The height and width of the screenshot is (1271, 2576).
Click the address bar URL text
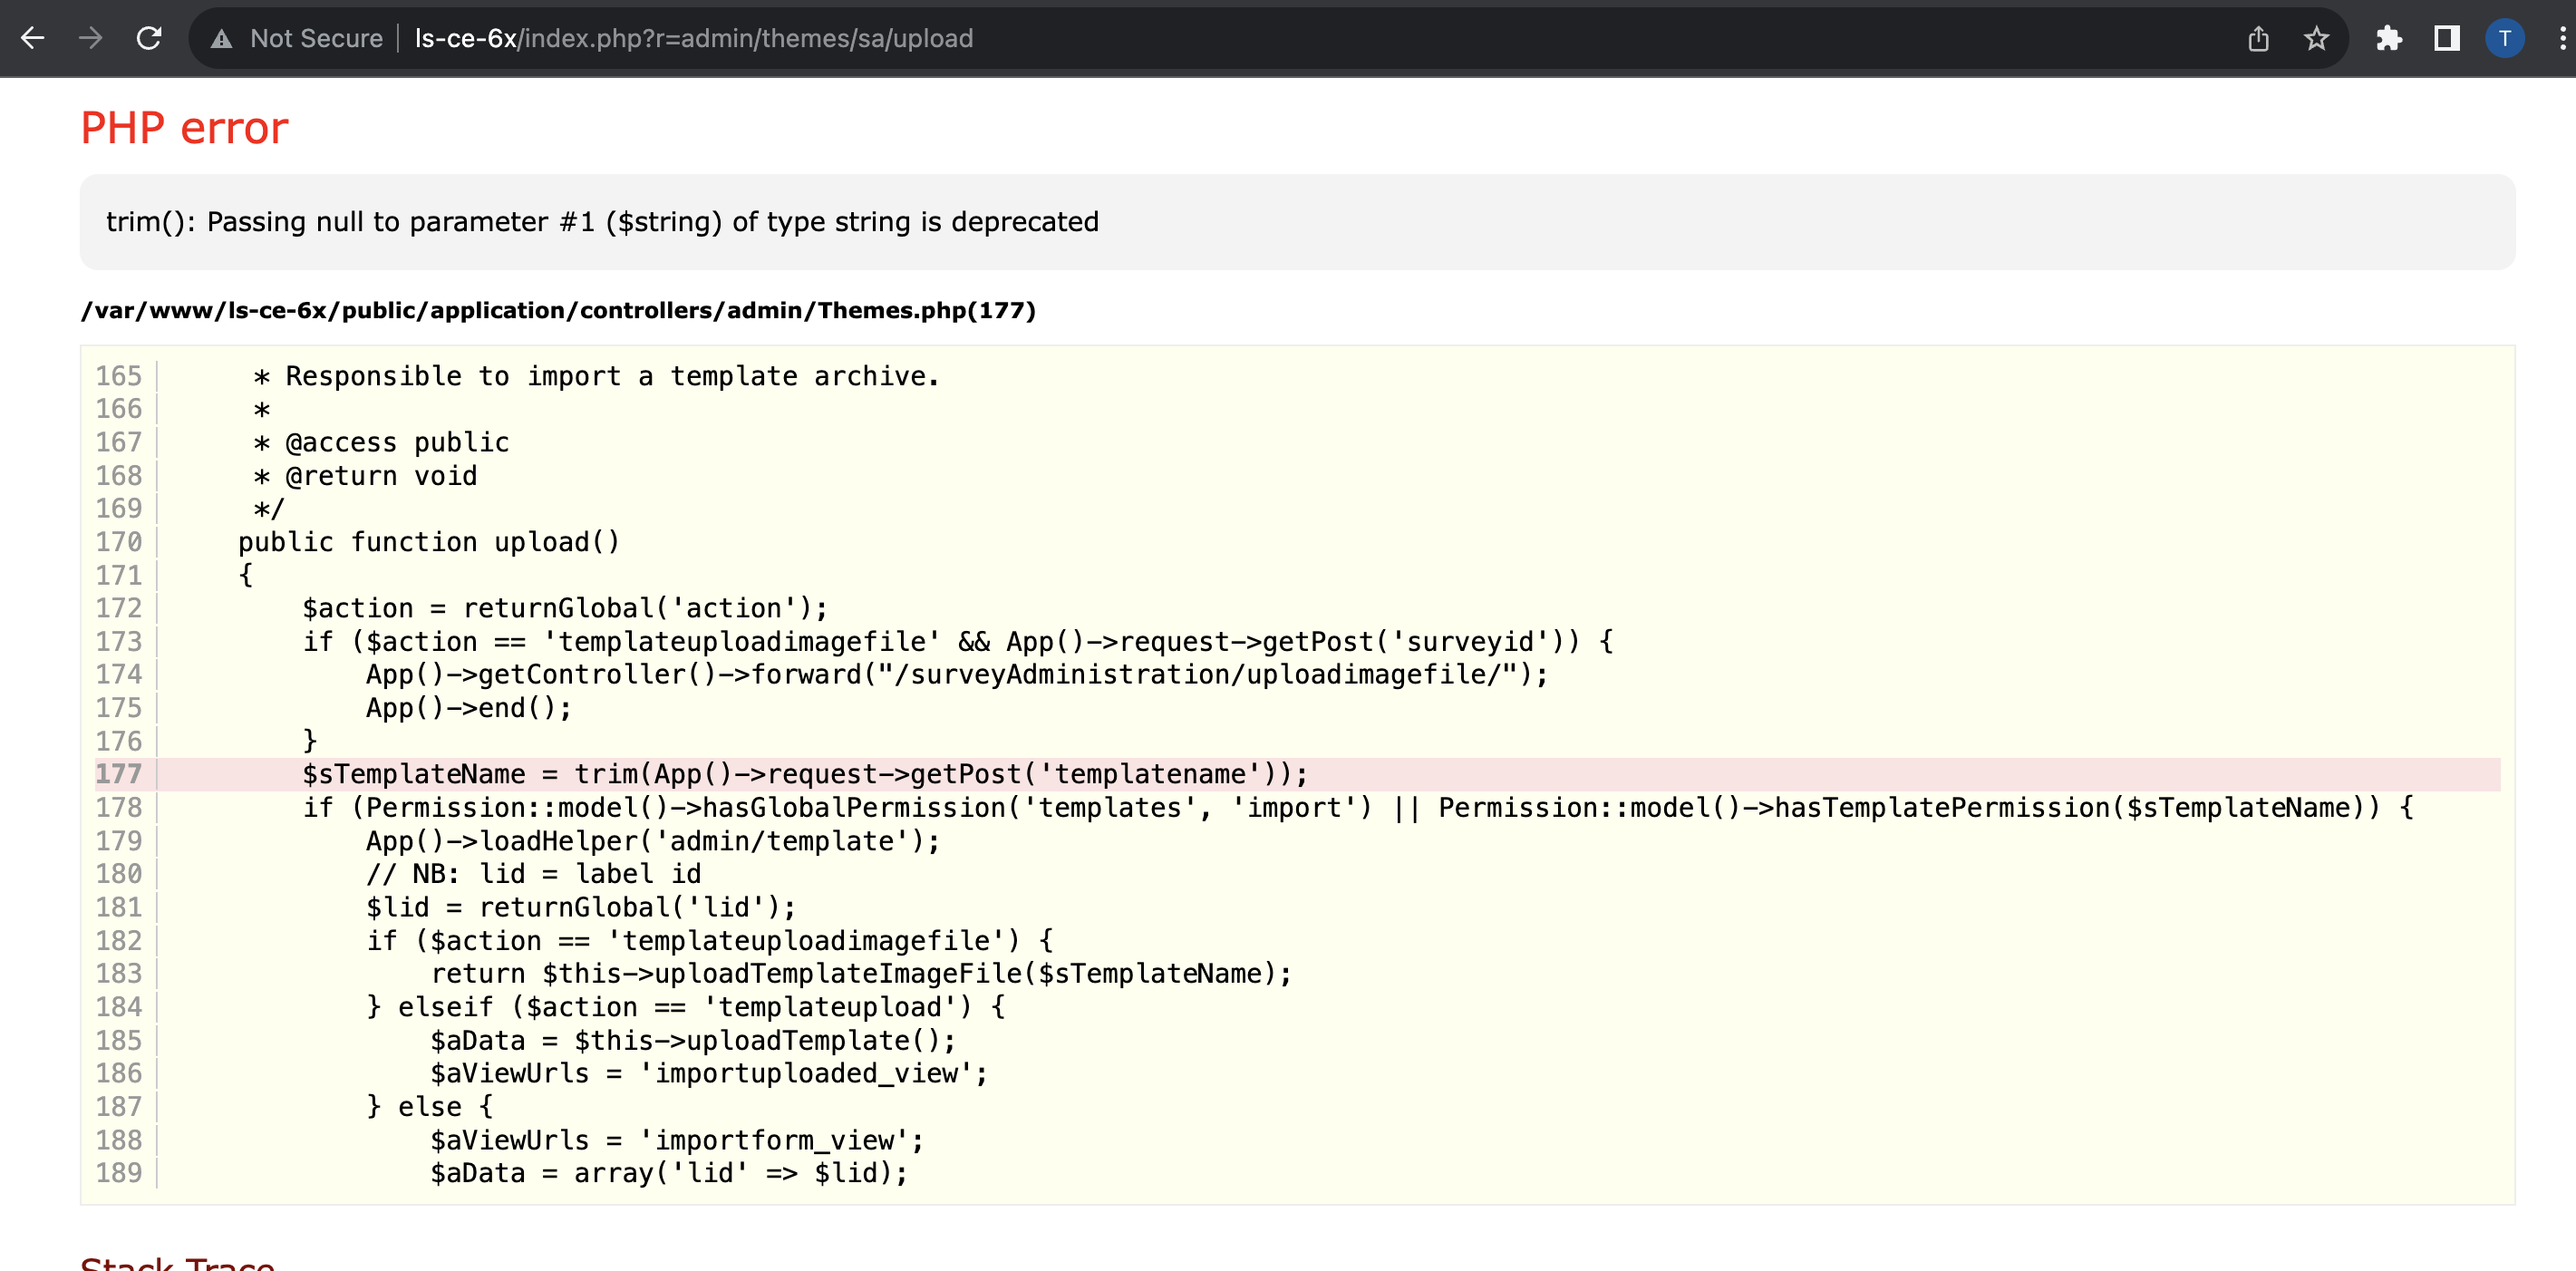pos(693,39)
